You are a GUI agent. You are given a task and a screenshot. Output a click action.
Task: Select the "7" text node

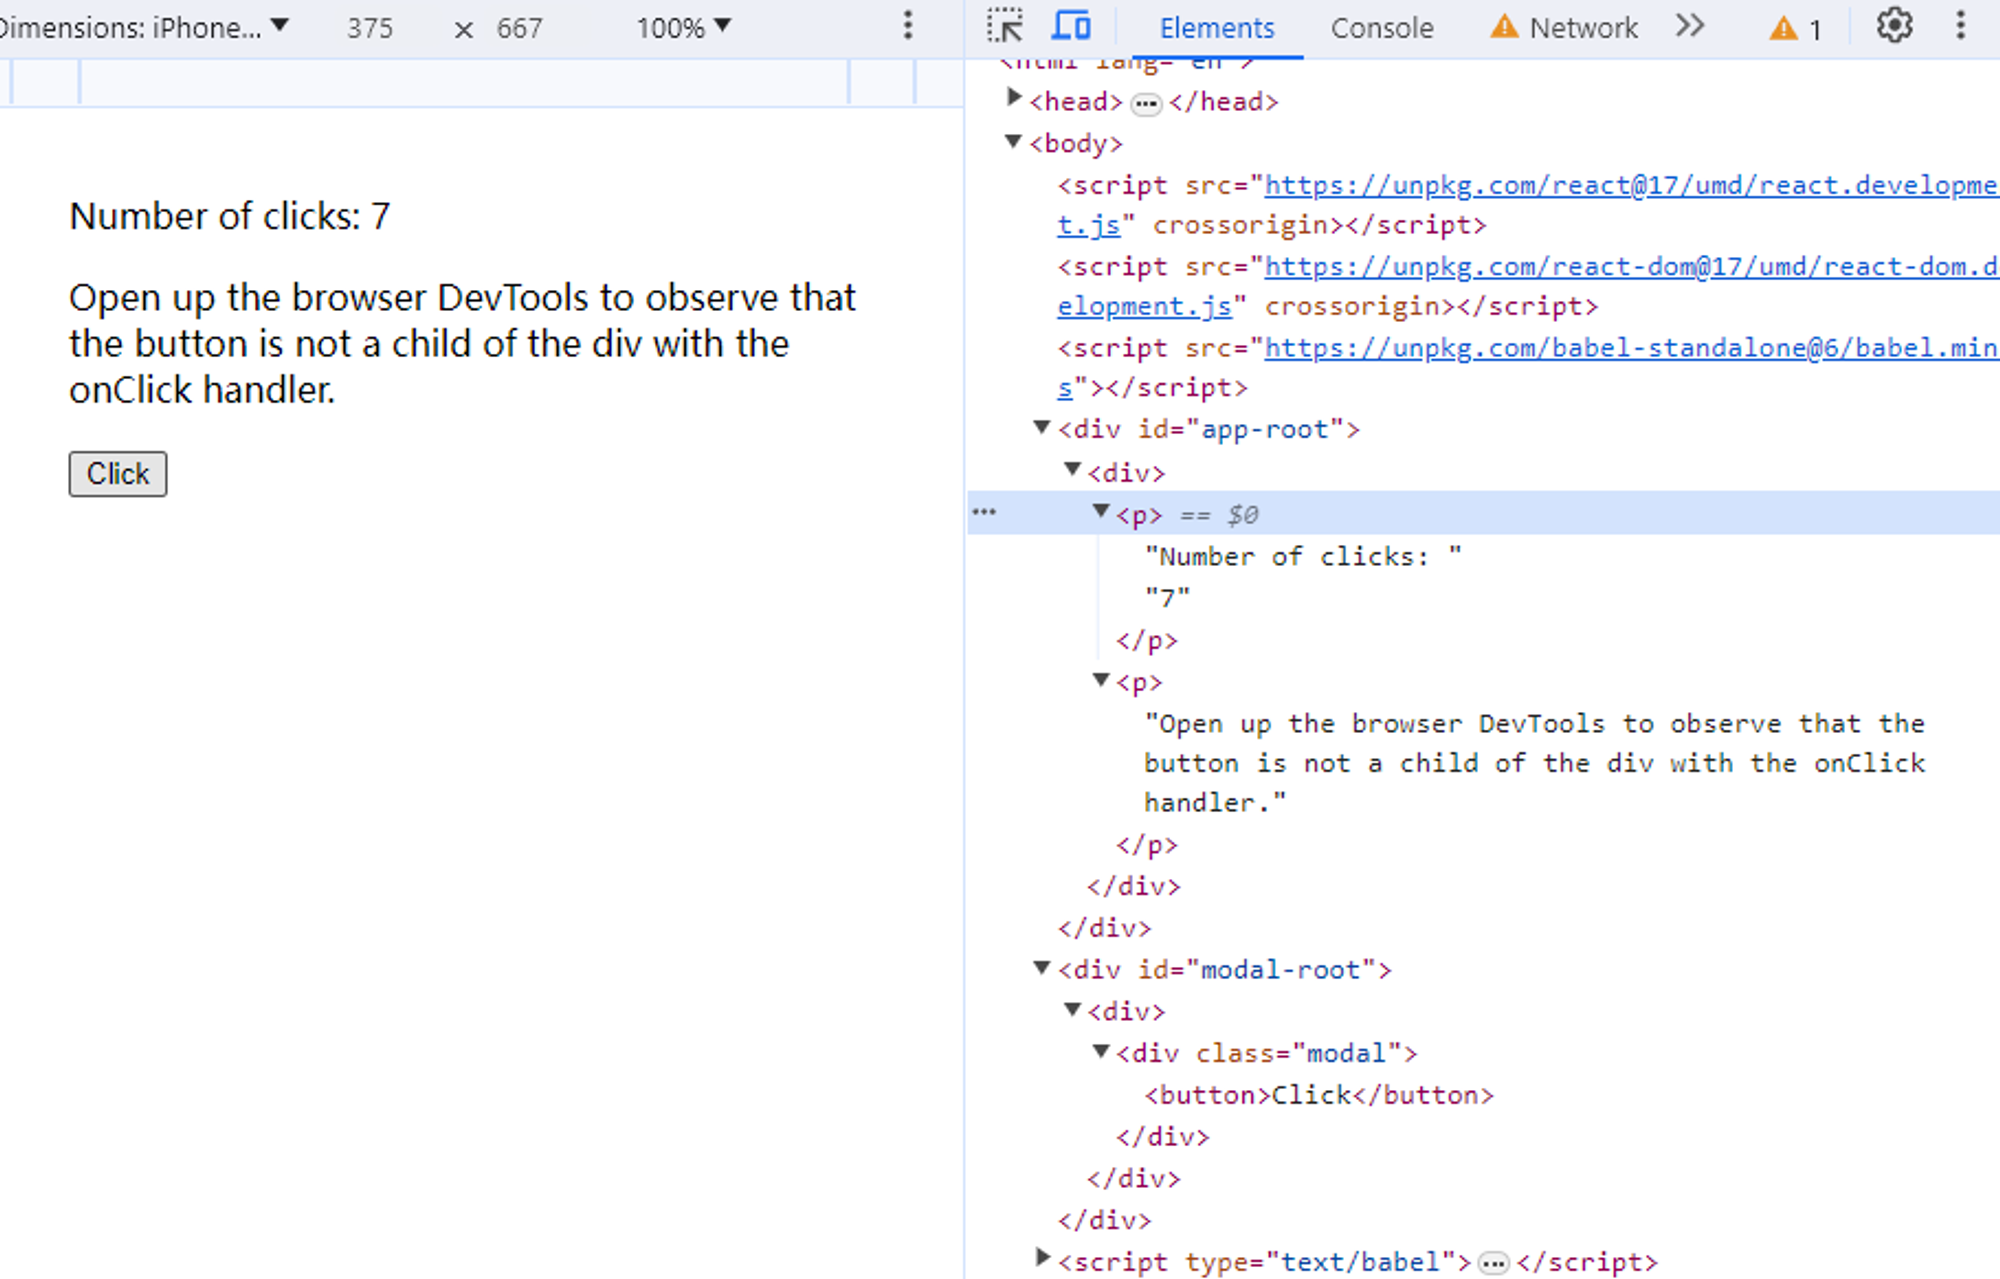1167,598
